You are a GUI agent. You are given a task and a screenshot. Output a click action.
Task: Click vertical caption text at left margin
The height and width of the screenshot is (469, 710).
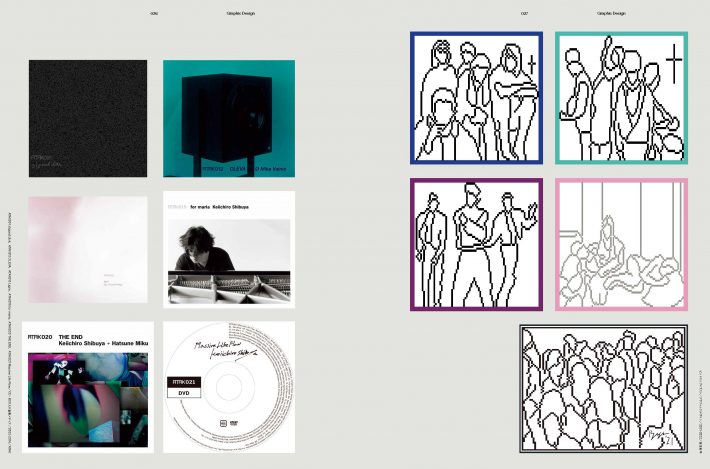coord(10,333)
